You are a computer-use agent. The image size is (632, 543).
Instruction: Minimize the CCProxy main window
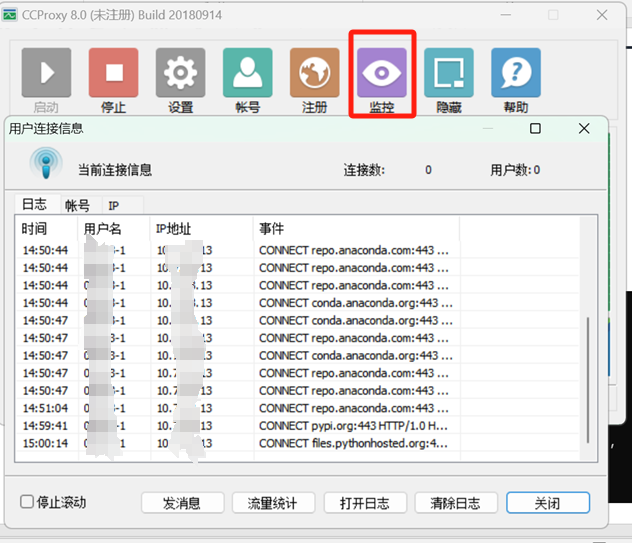(x=506, y=15)
